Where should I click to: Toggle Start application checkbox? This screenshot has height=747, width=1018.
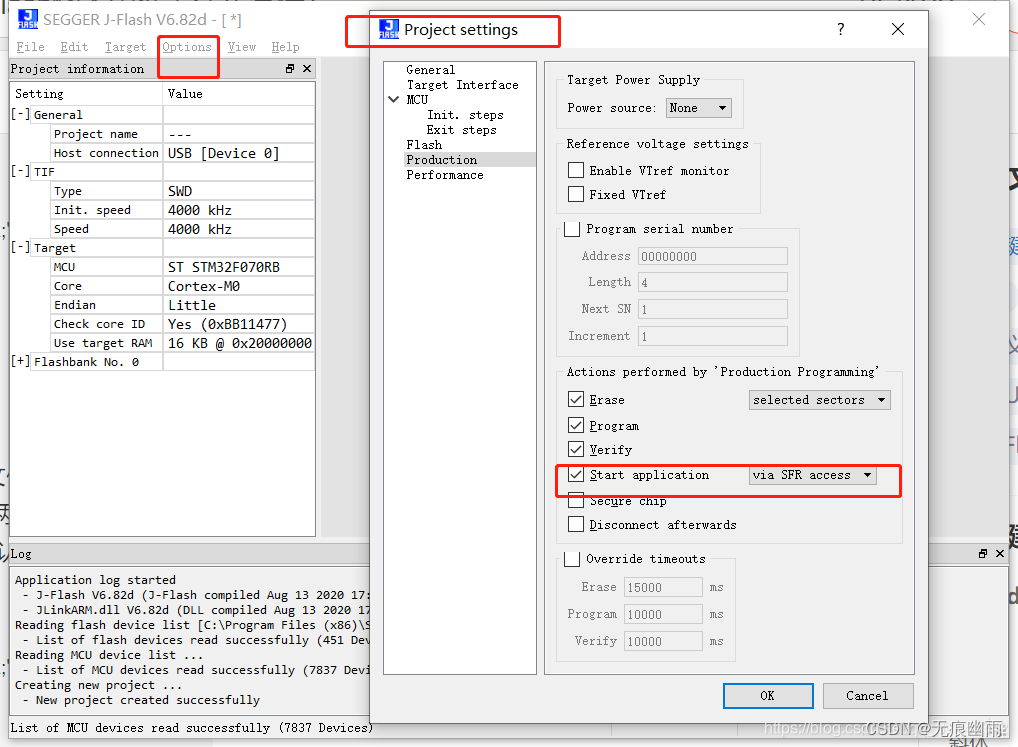[x=576, y=474]
